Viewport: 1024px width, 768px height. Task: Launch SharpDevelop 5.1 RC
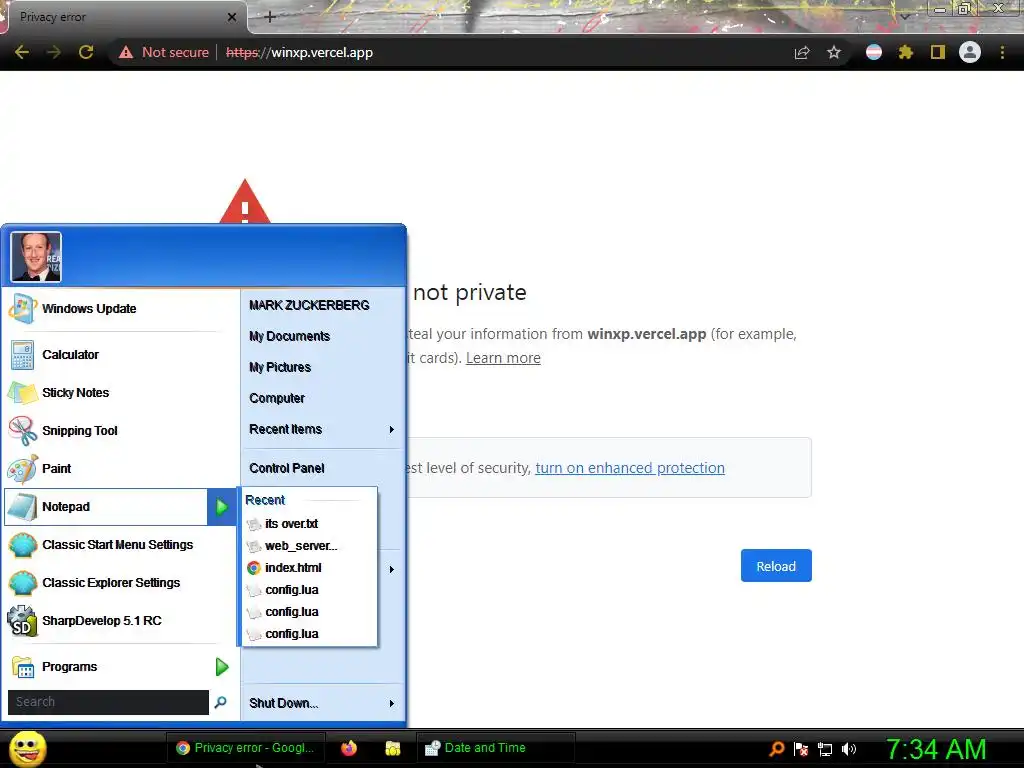120,620
